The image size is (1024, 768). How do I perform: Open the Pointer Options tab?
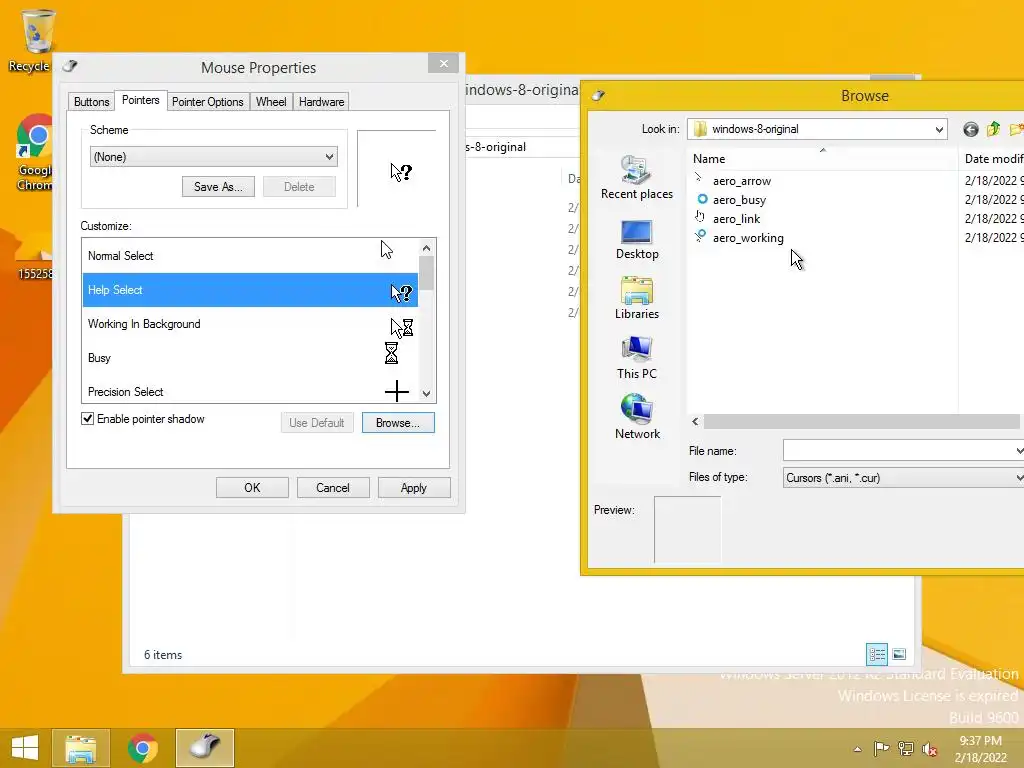pyautogui.click(x=208, y=102)
